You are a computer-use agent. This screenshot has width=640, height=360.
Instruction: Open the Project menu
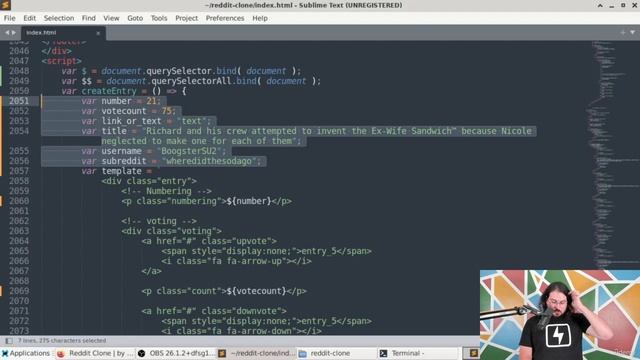pyautogui.click(x=187, y=18)
